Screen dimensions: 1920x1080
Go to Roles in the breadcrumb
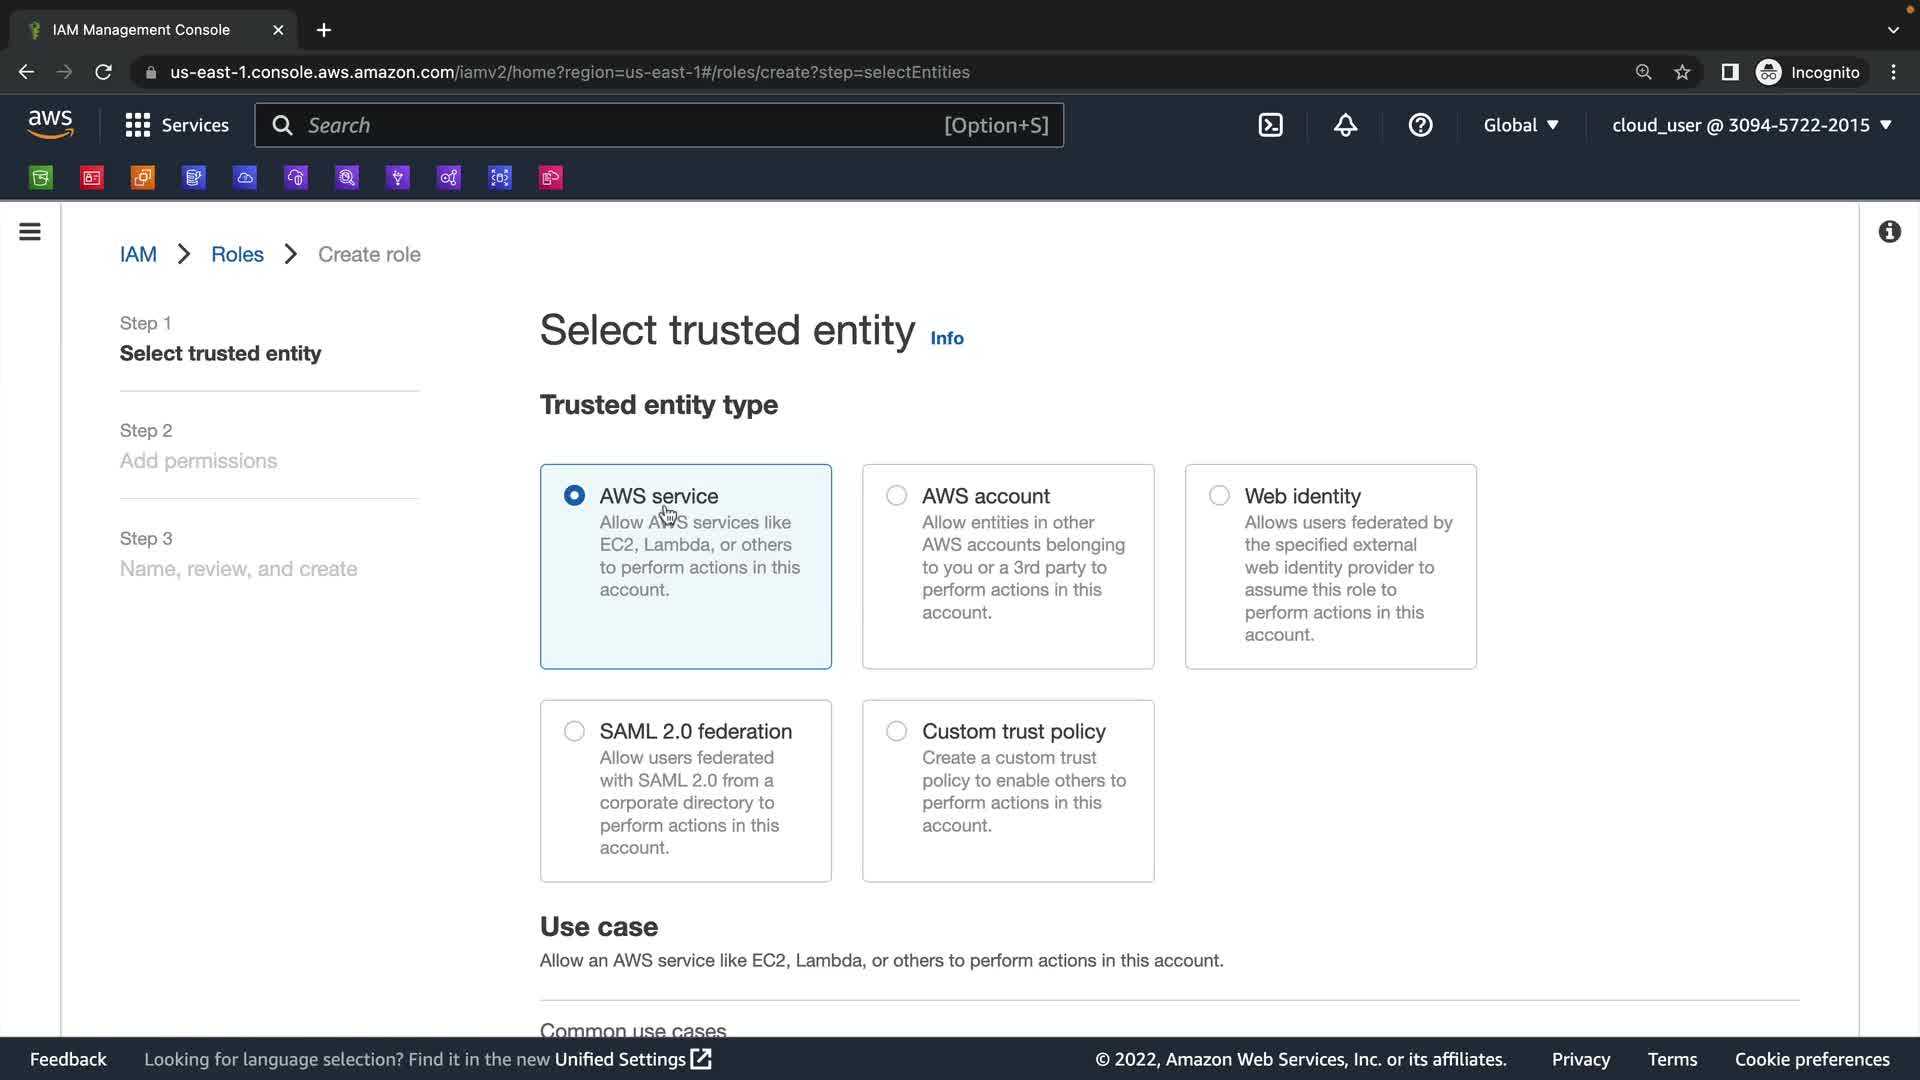(237, 254)
